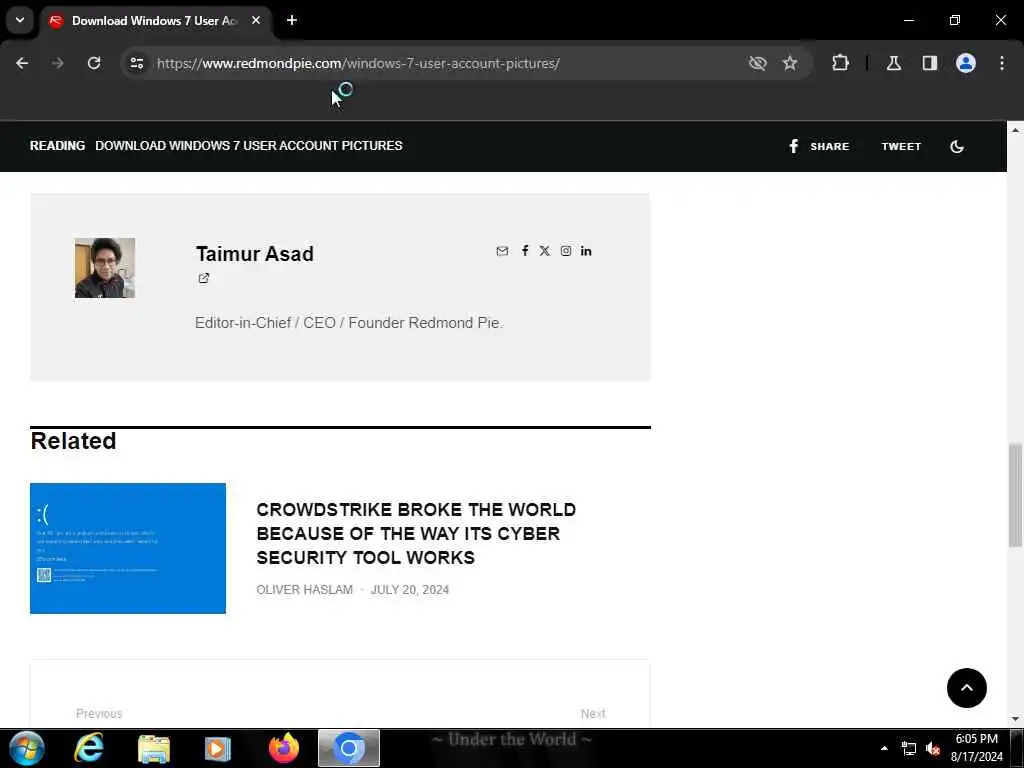
Task: Email Taimur Asad via envelope icon
Action: [502, 251]
